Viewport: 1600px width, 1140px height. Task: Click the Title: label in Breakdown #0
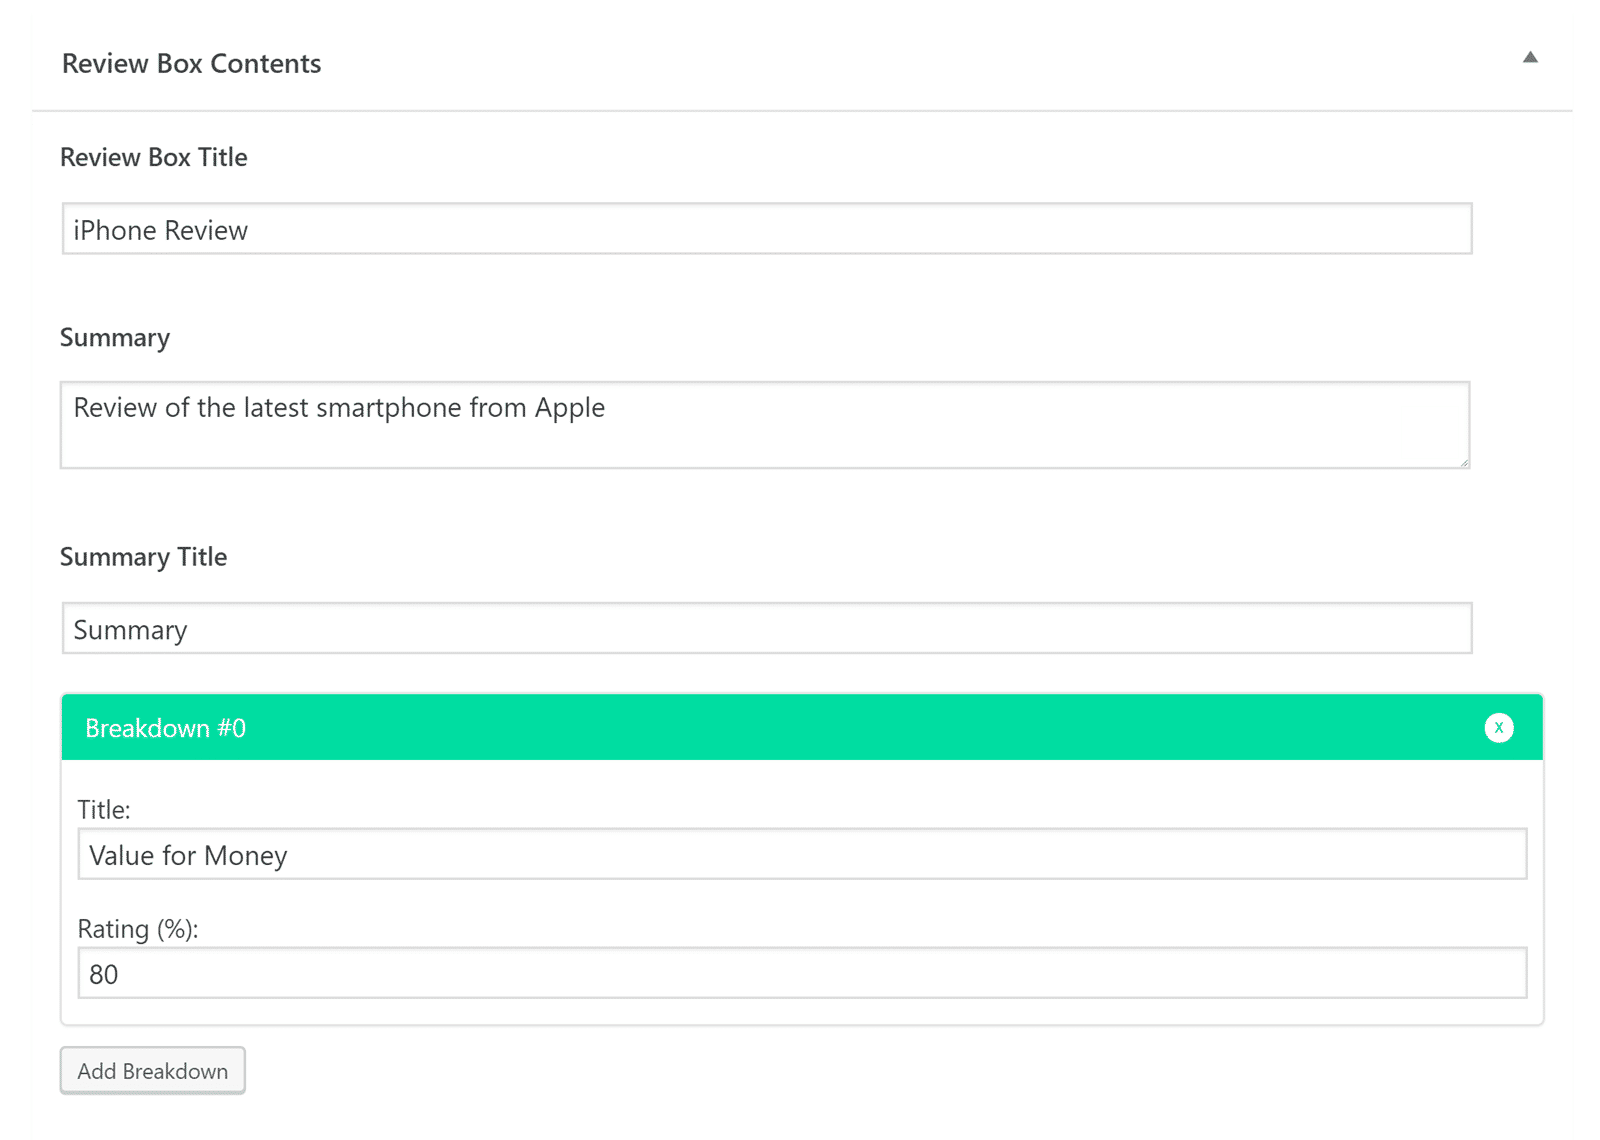tap(104, 810)
